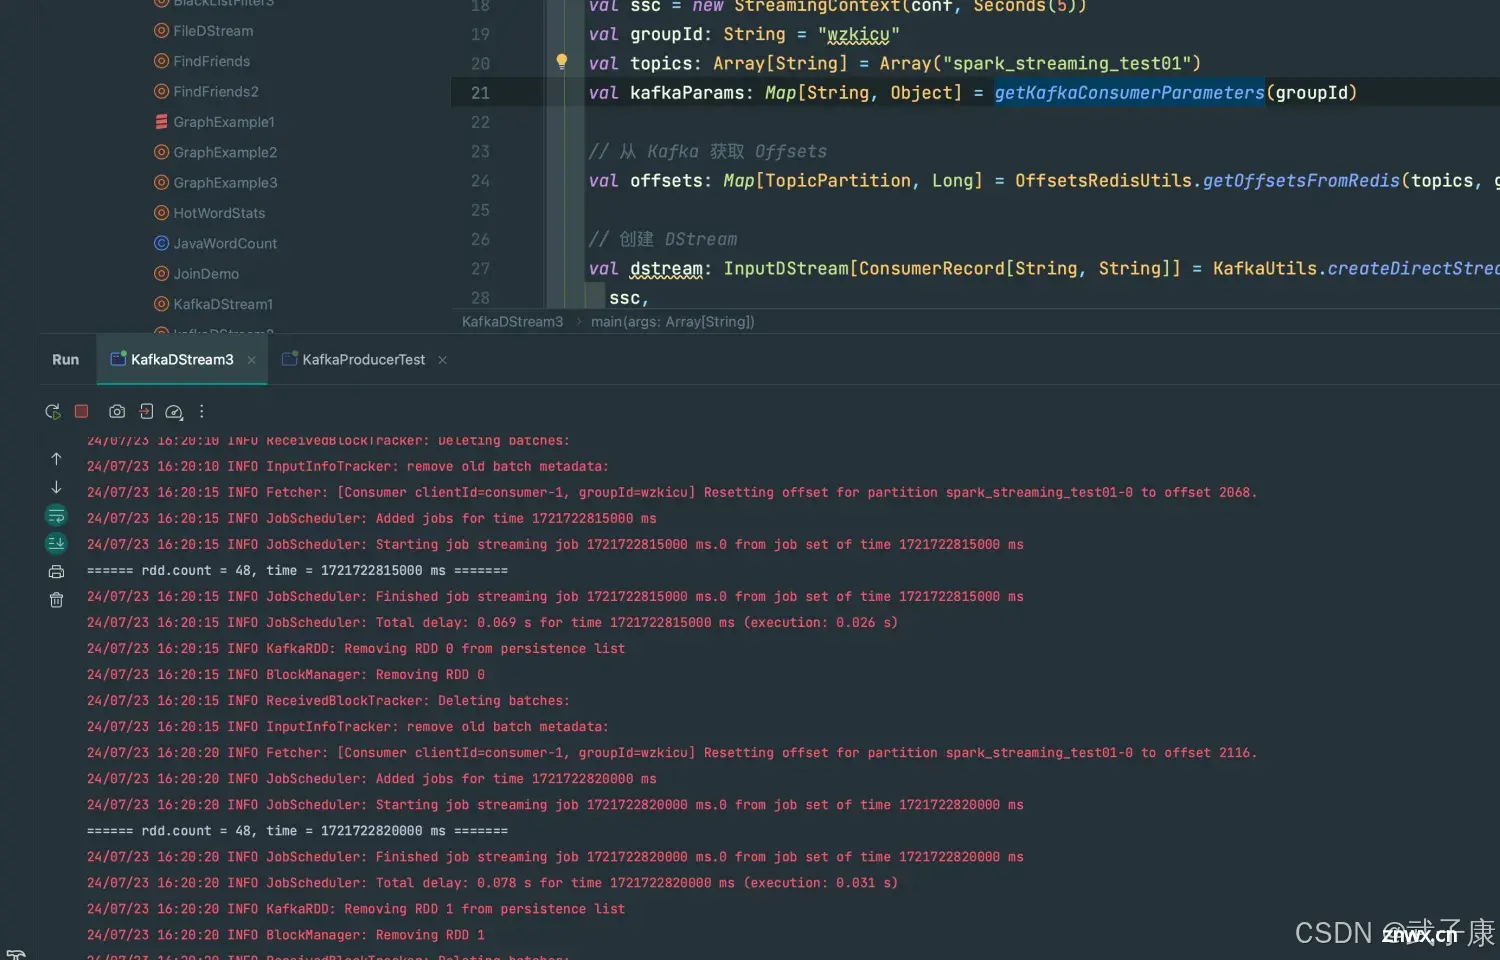Click createDirectStream method reference on line 27
1500x960 pixels.
pos(1413,268)
